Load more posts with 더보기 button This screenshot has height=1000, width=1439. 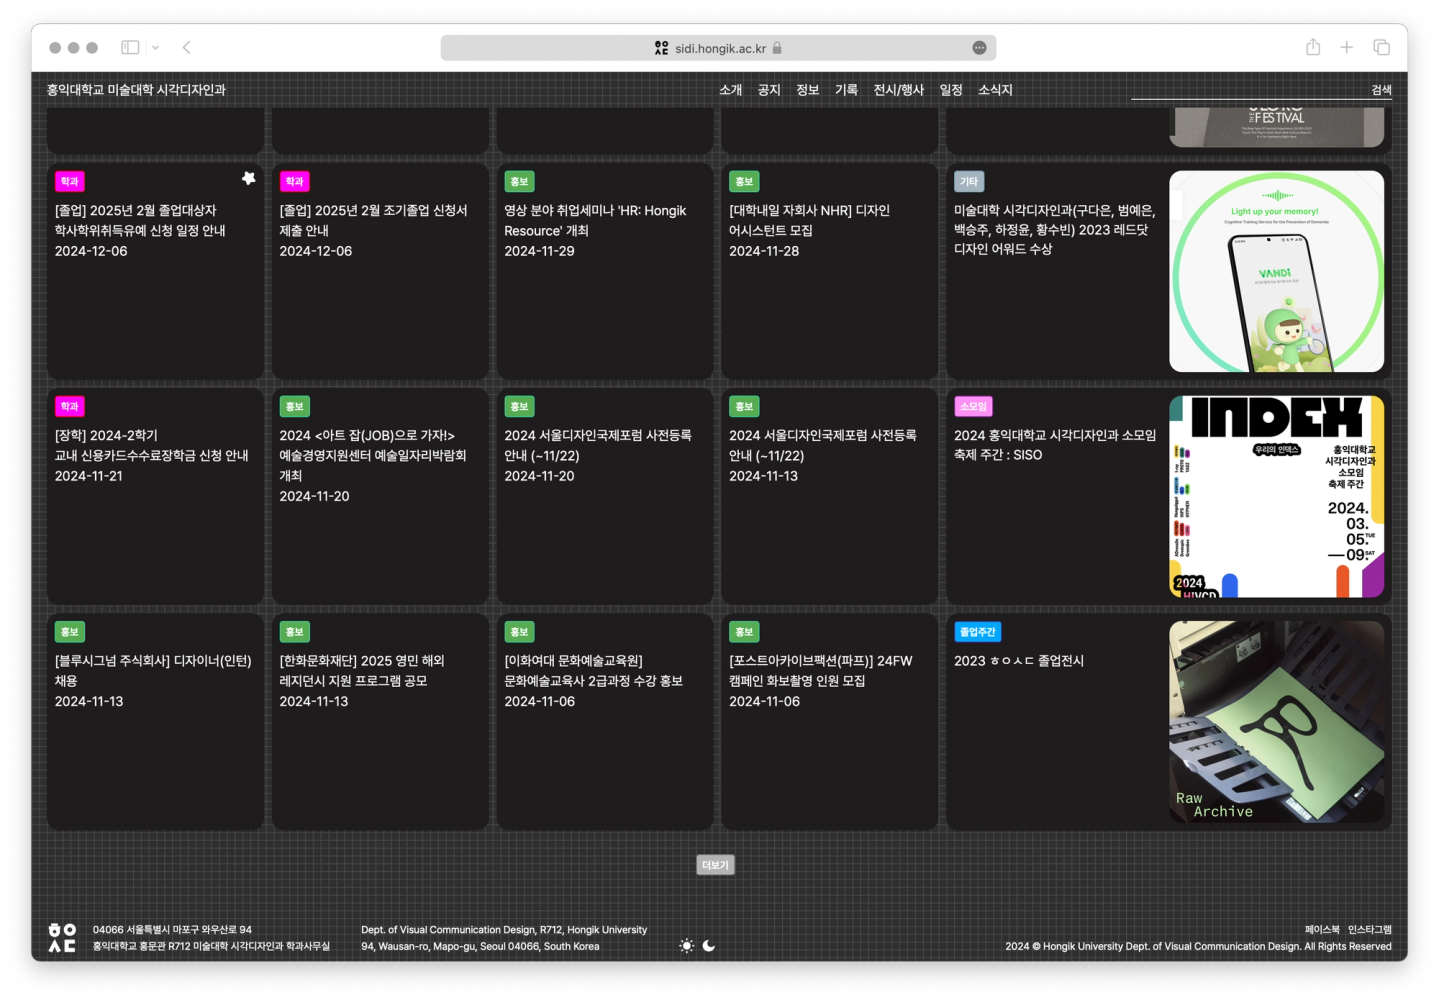pos(716,865)
